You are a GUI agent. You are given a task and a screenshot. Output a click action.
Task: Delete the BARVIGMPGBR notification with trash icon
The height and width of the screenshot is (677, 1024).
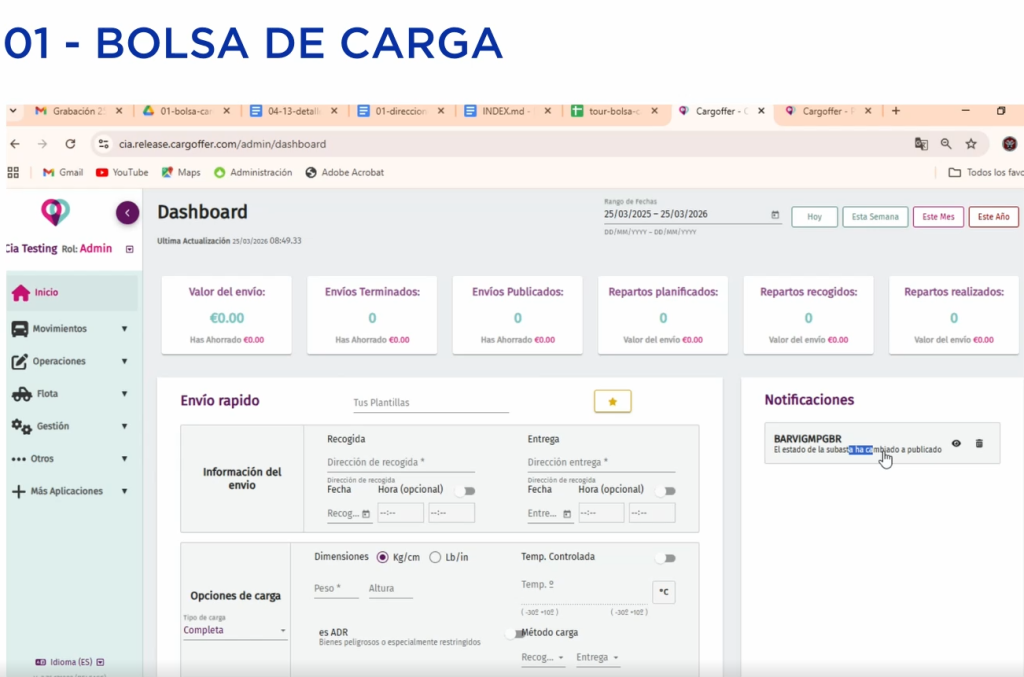click(x=979, y=443)
